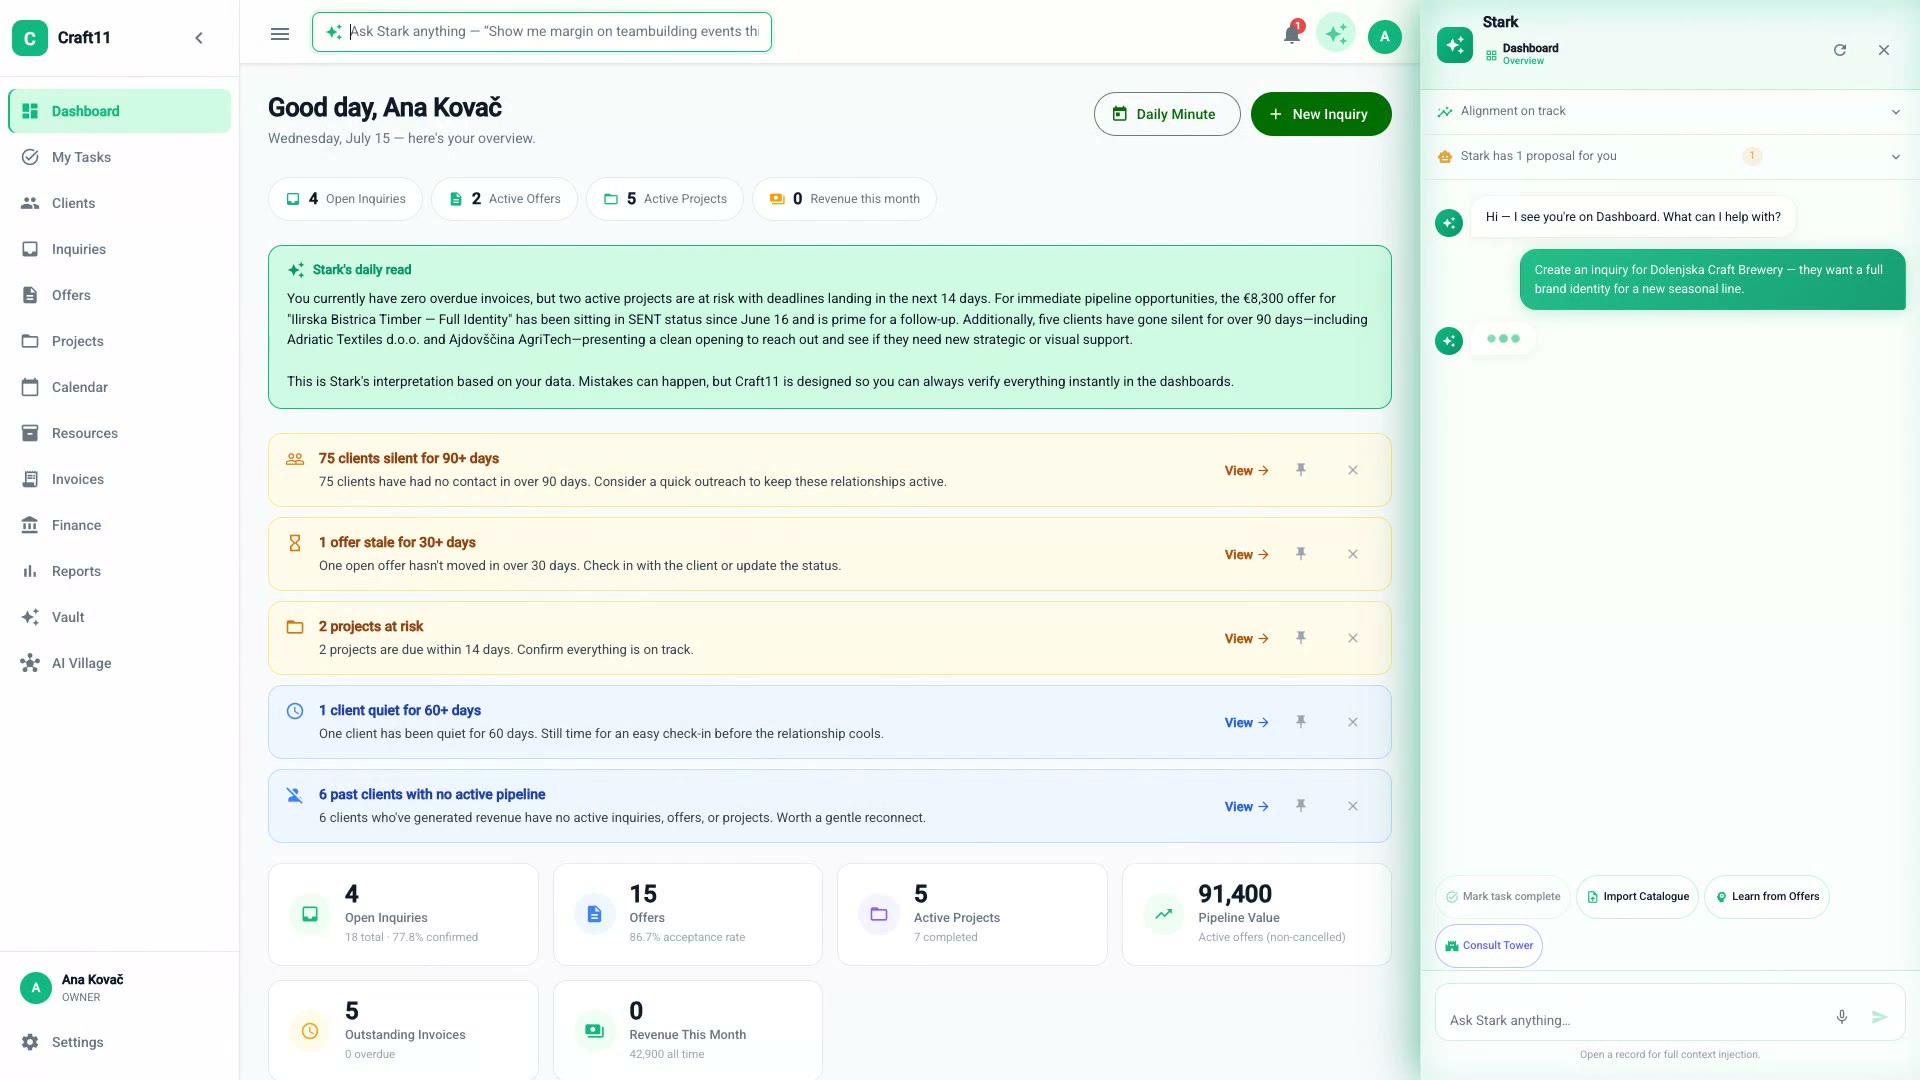The height and width of the screenshot is (1080, 1920).
Task: View the 1 client quiet alert
Action: 1247,723
